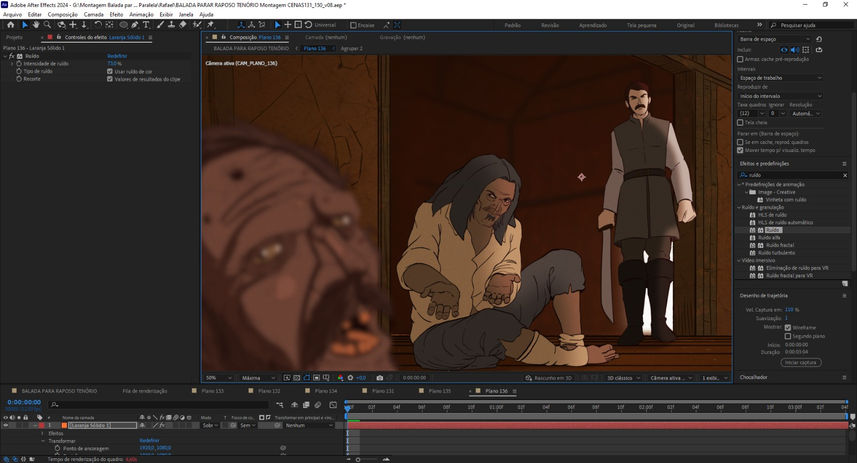The image size is (857, 463).
Task: Click the graph editor icon in timeline
Action: [333, 405]
